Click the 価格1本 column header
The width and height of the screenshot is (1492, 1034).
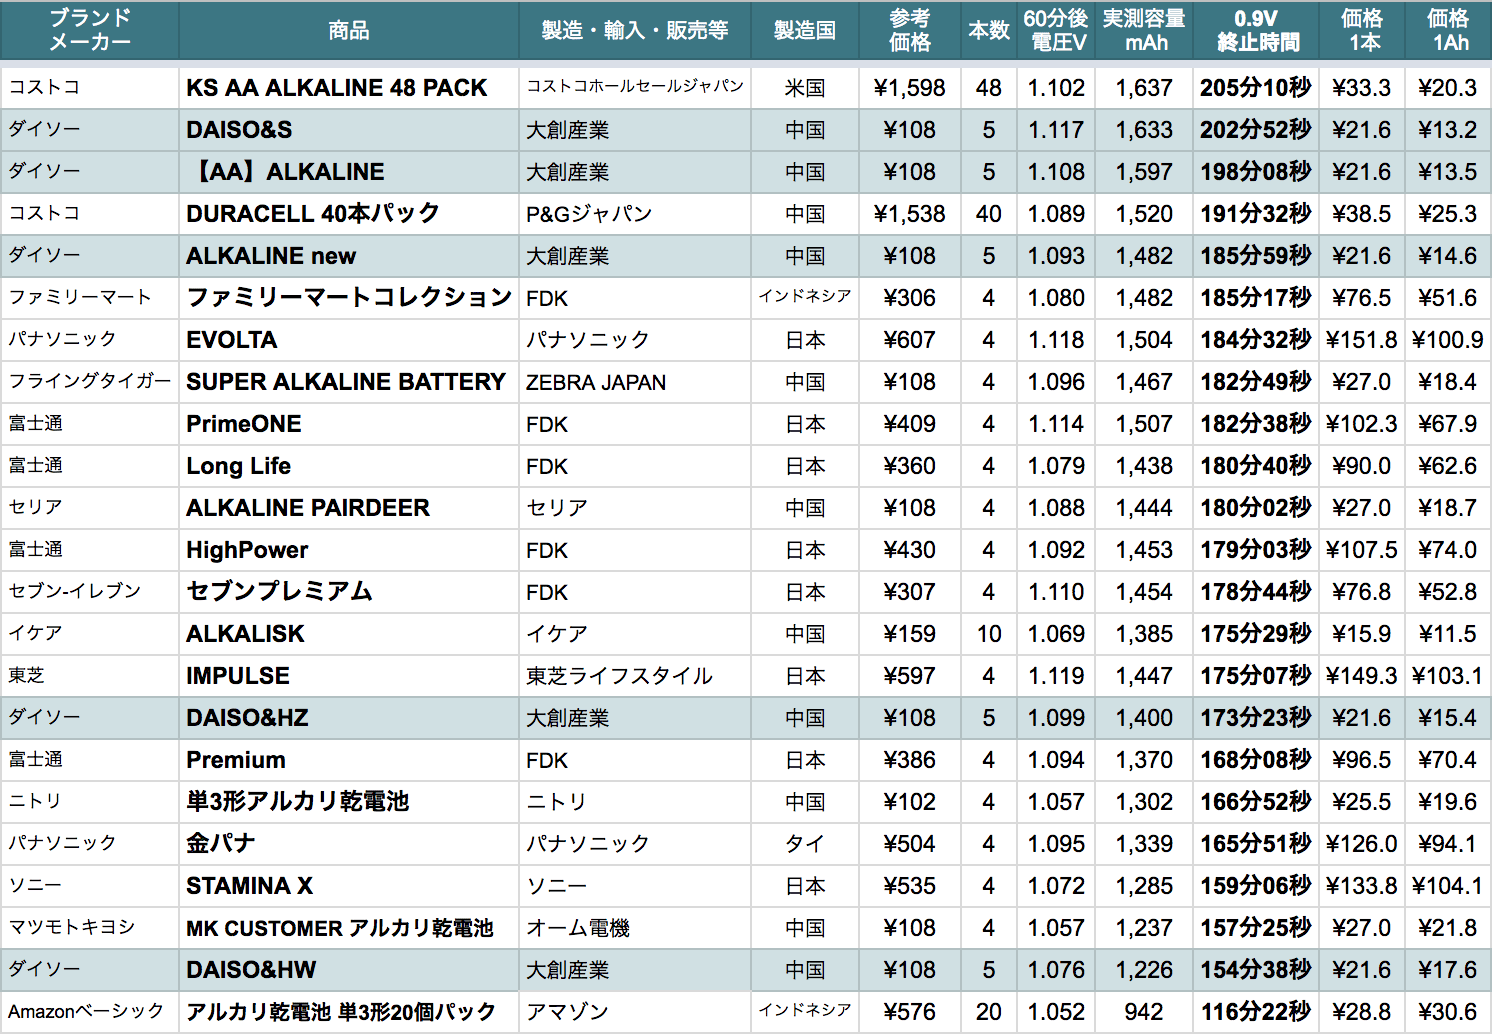[1362, 30]
